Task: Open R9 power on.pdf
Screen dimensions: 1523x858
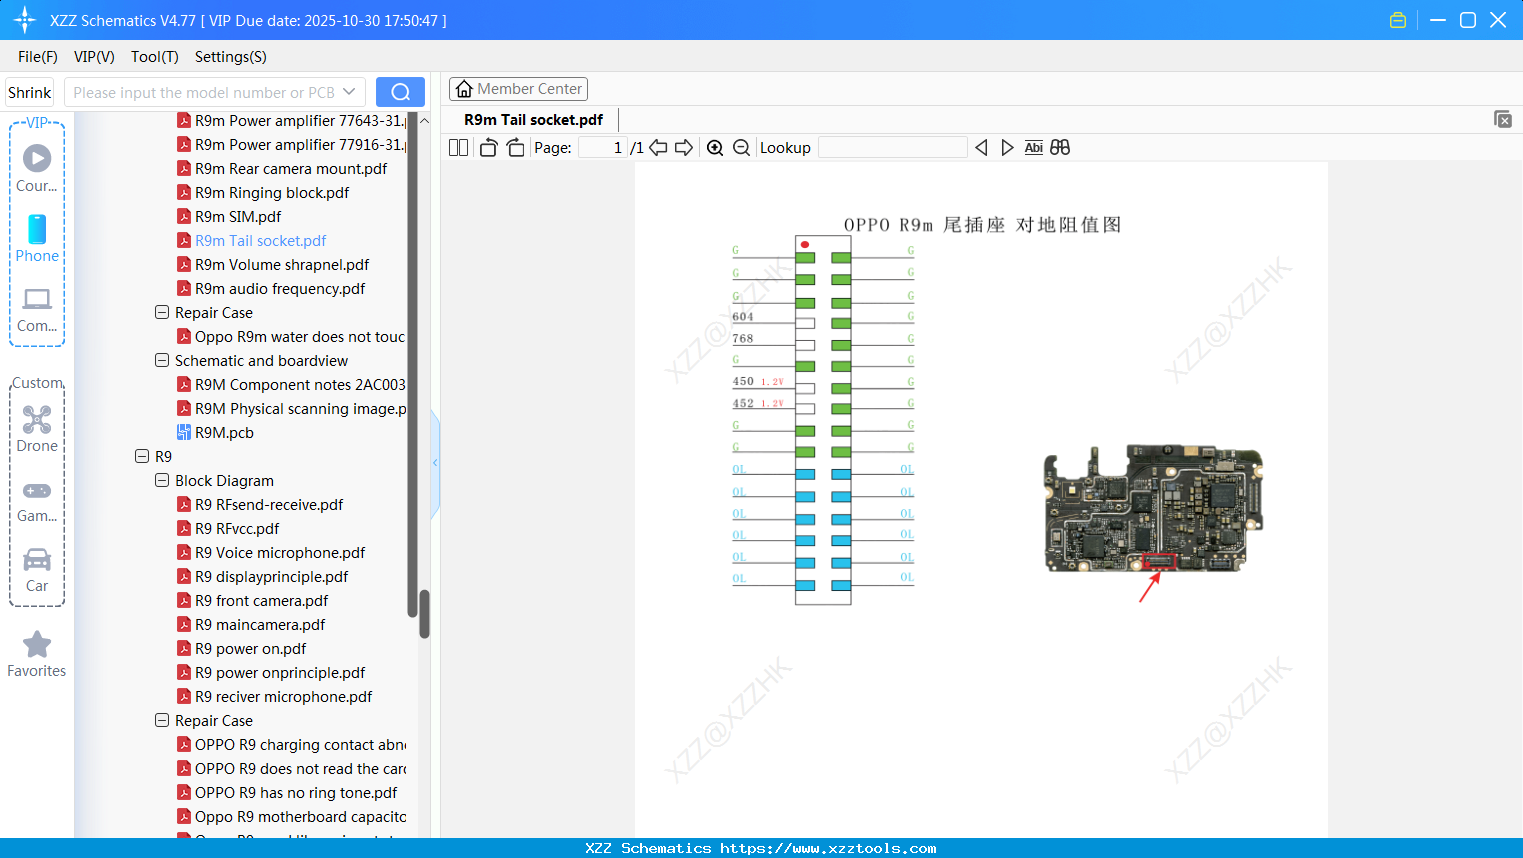Action: (x=250, y=649)
